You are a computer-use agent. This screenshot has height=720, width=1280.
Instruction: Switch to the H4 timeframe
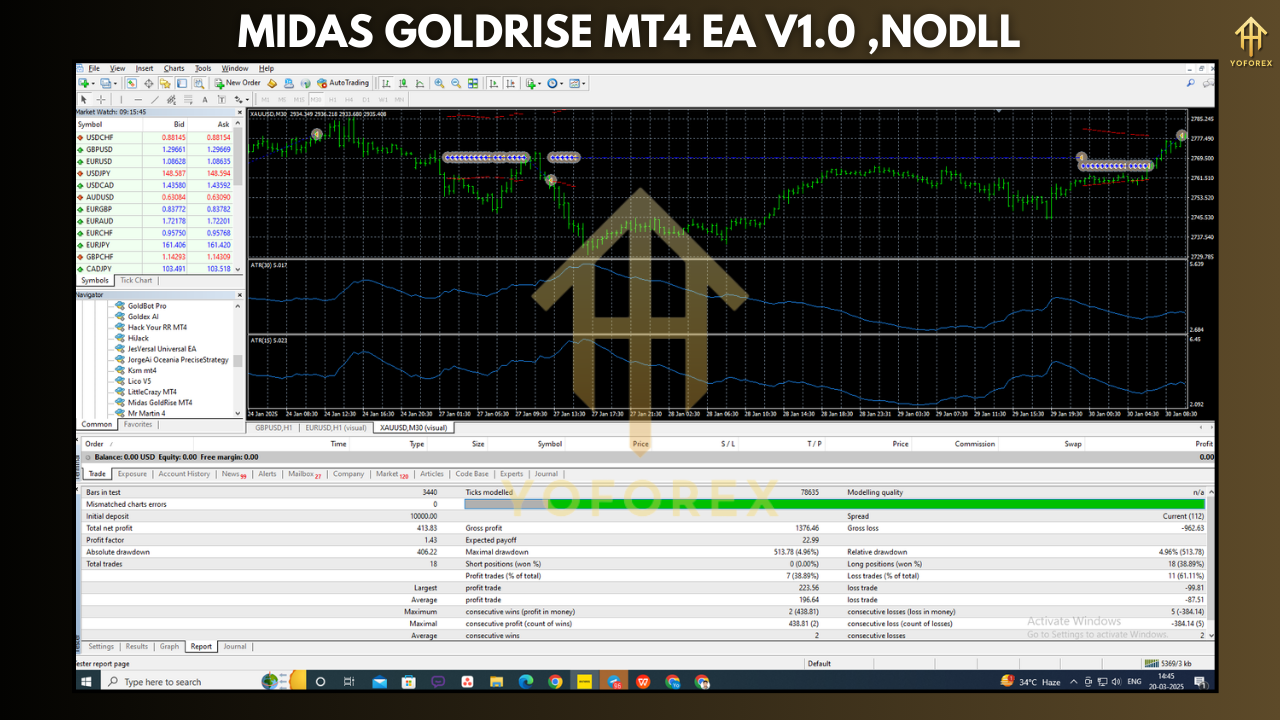click(x=349, y=99)
